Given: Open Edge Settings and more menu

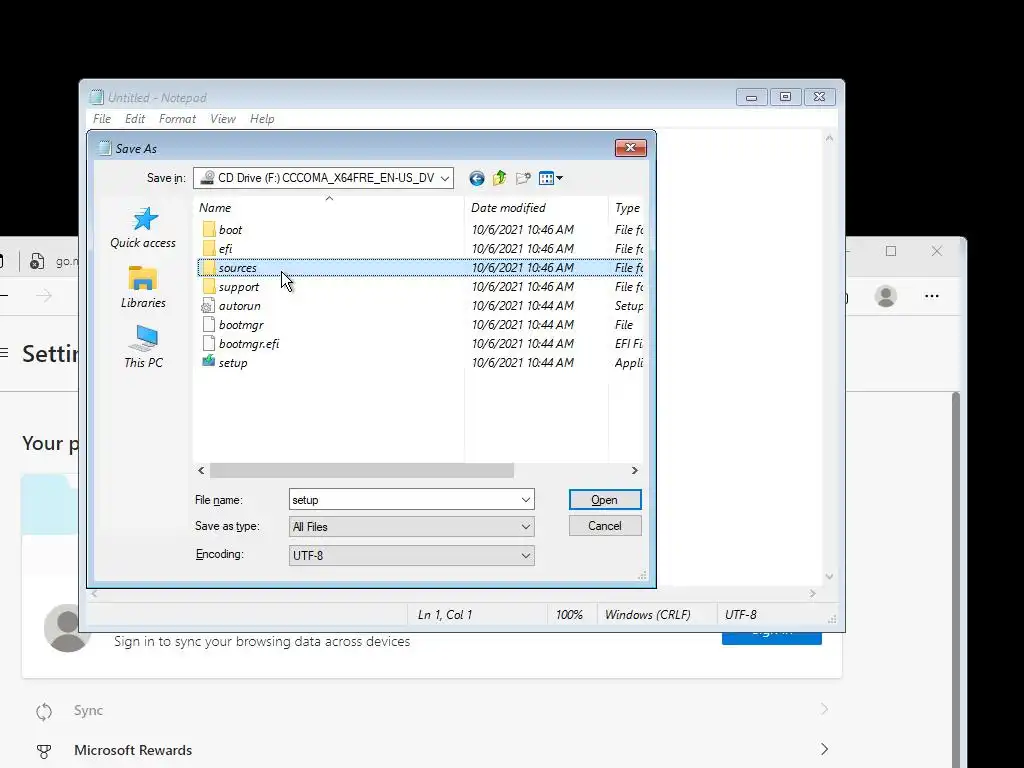Looking at the screenshot, I should tap(931, 296).
